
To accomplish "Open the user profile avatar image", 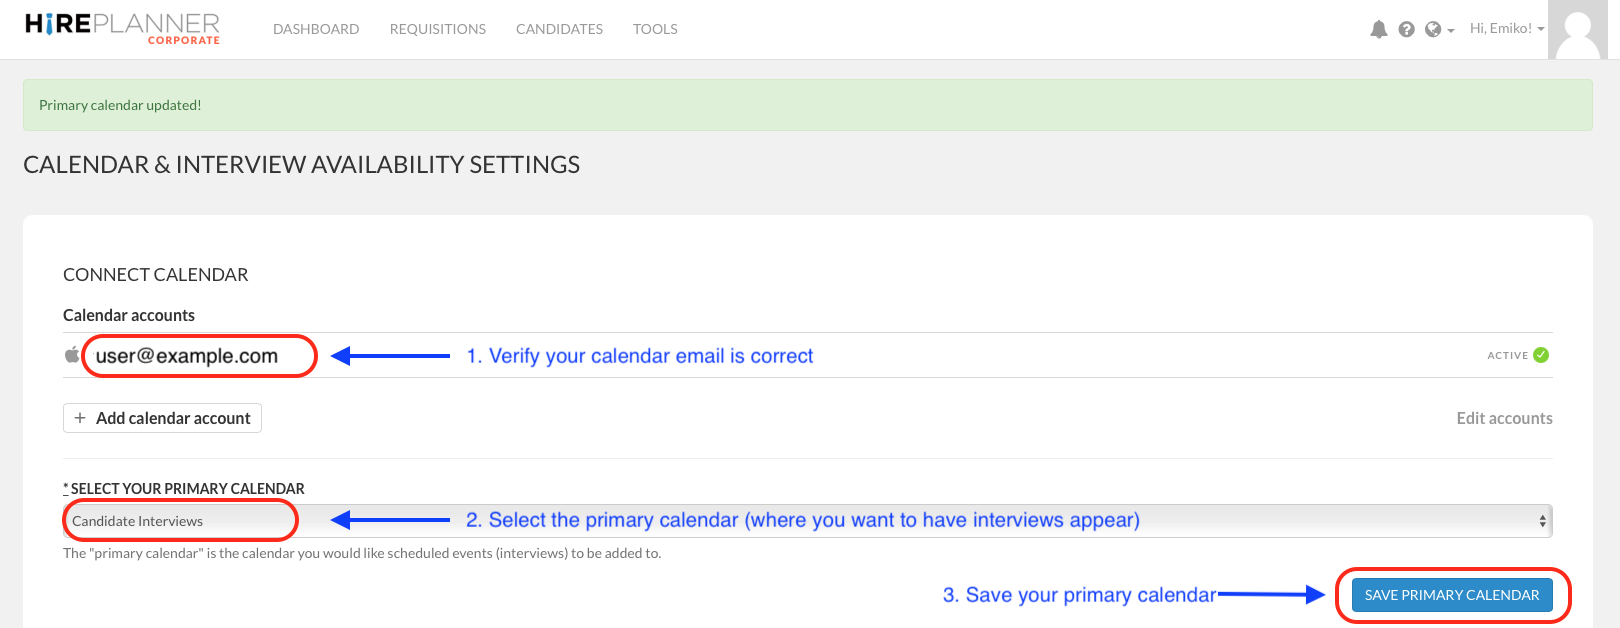I will click(x=1579, y=29).
